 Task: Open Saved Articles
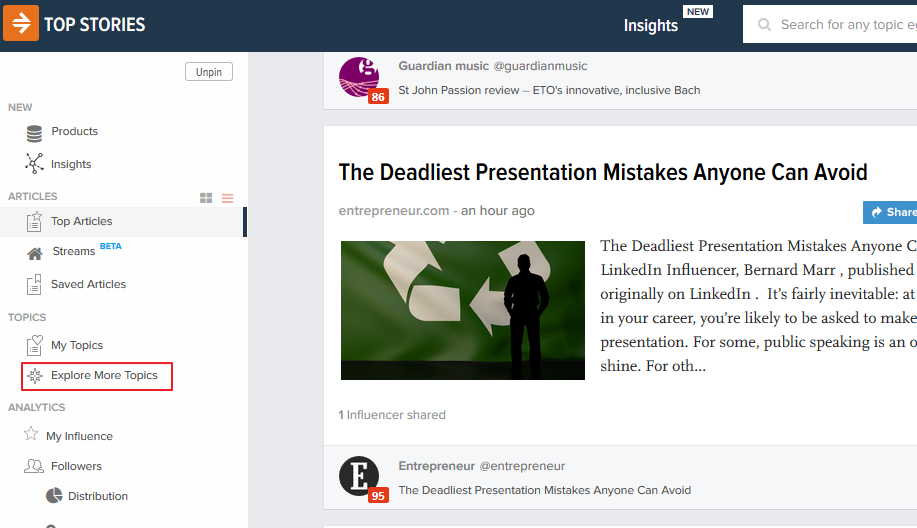tap(88, 284)
